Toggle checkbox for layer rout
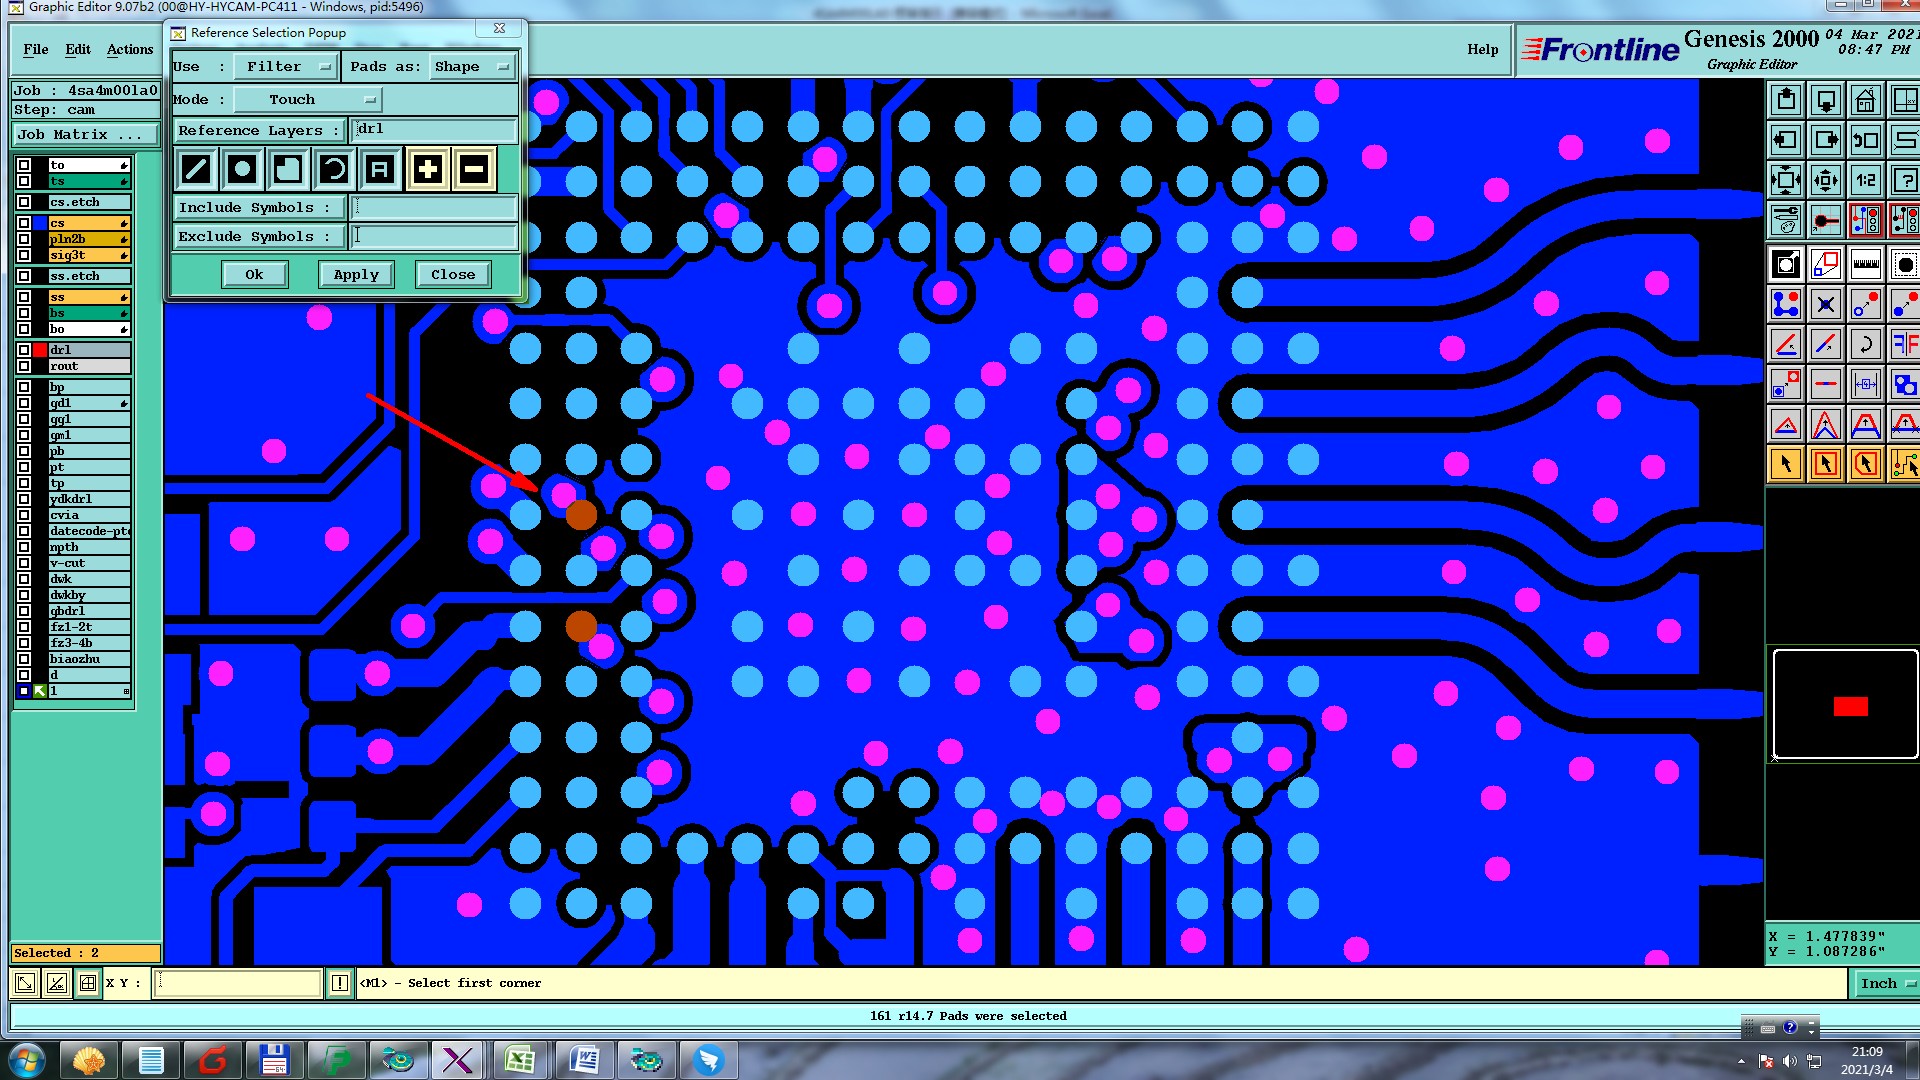The width and height of the screenshot is (1920, 1080). [24, 366]
